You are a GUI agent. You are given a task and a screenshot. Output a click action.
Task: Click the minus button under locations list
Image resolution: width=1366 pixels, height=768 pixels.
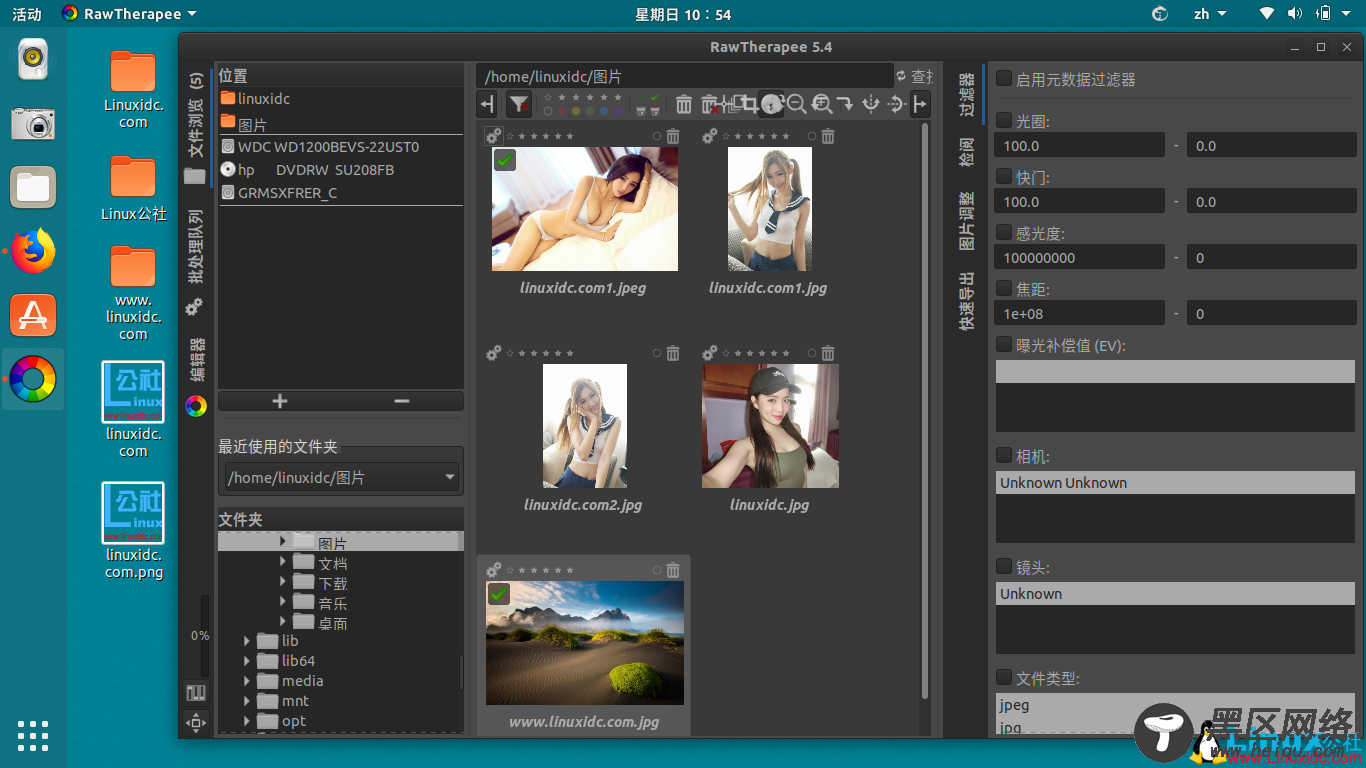tap(402, 401)
